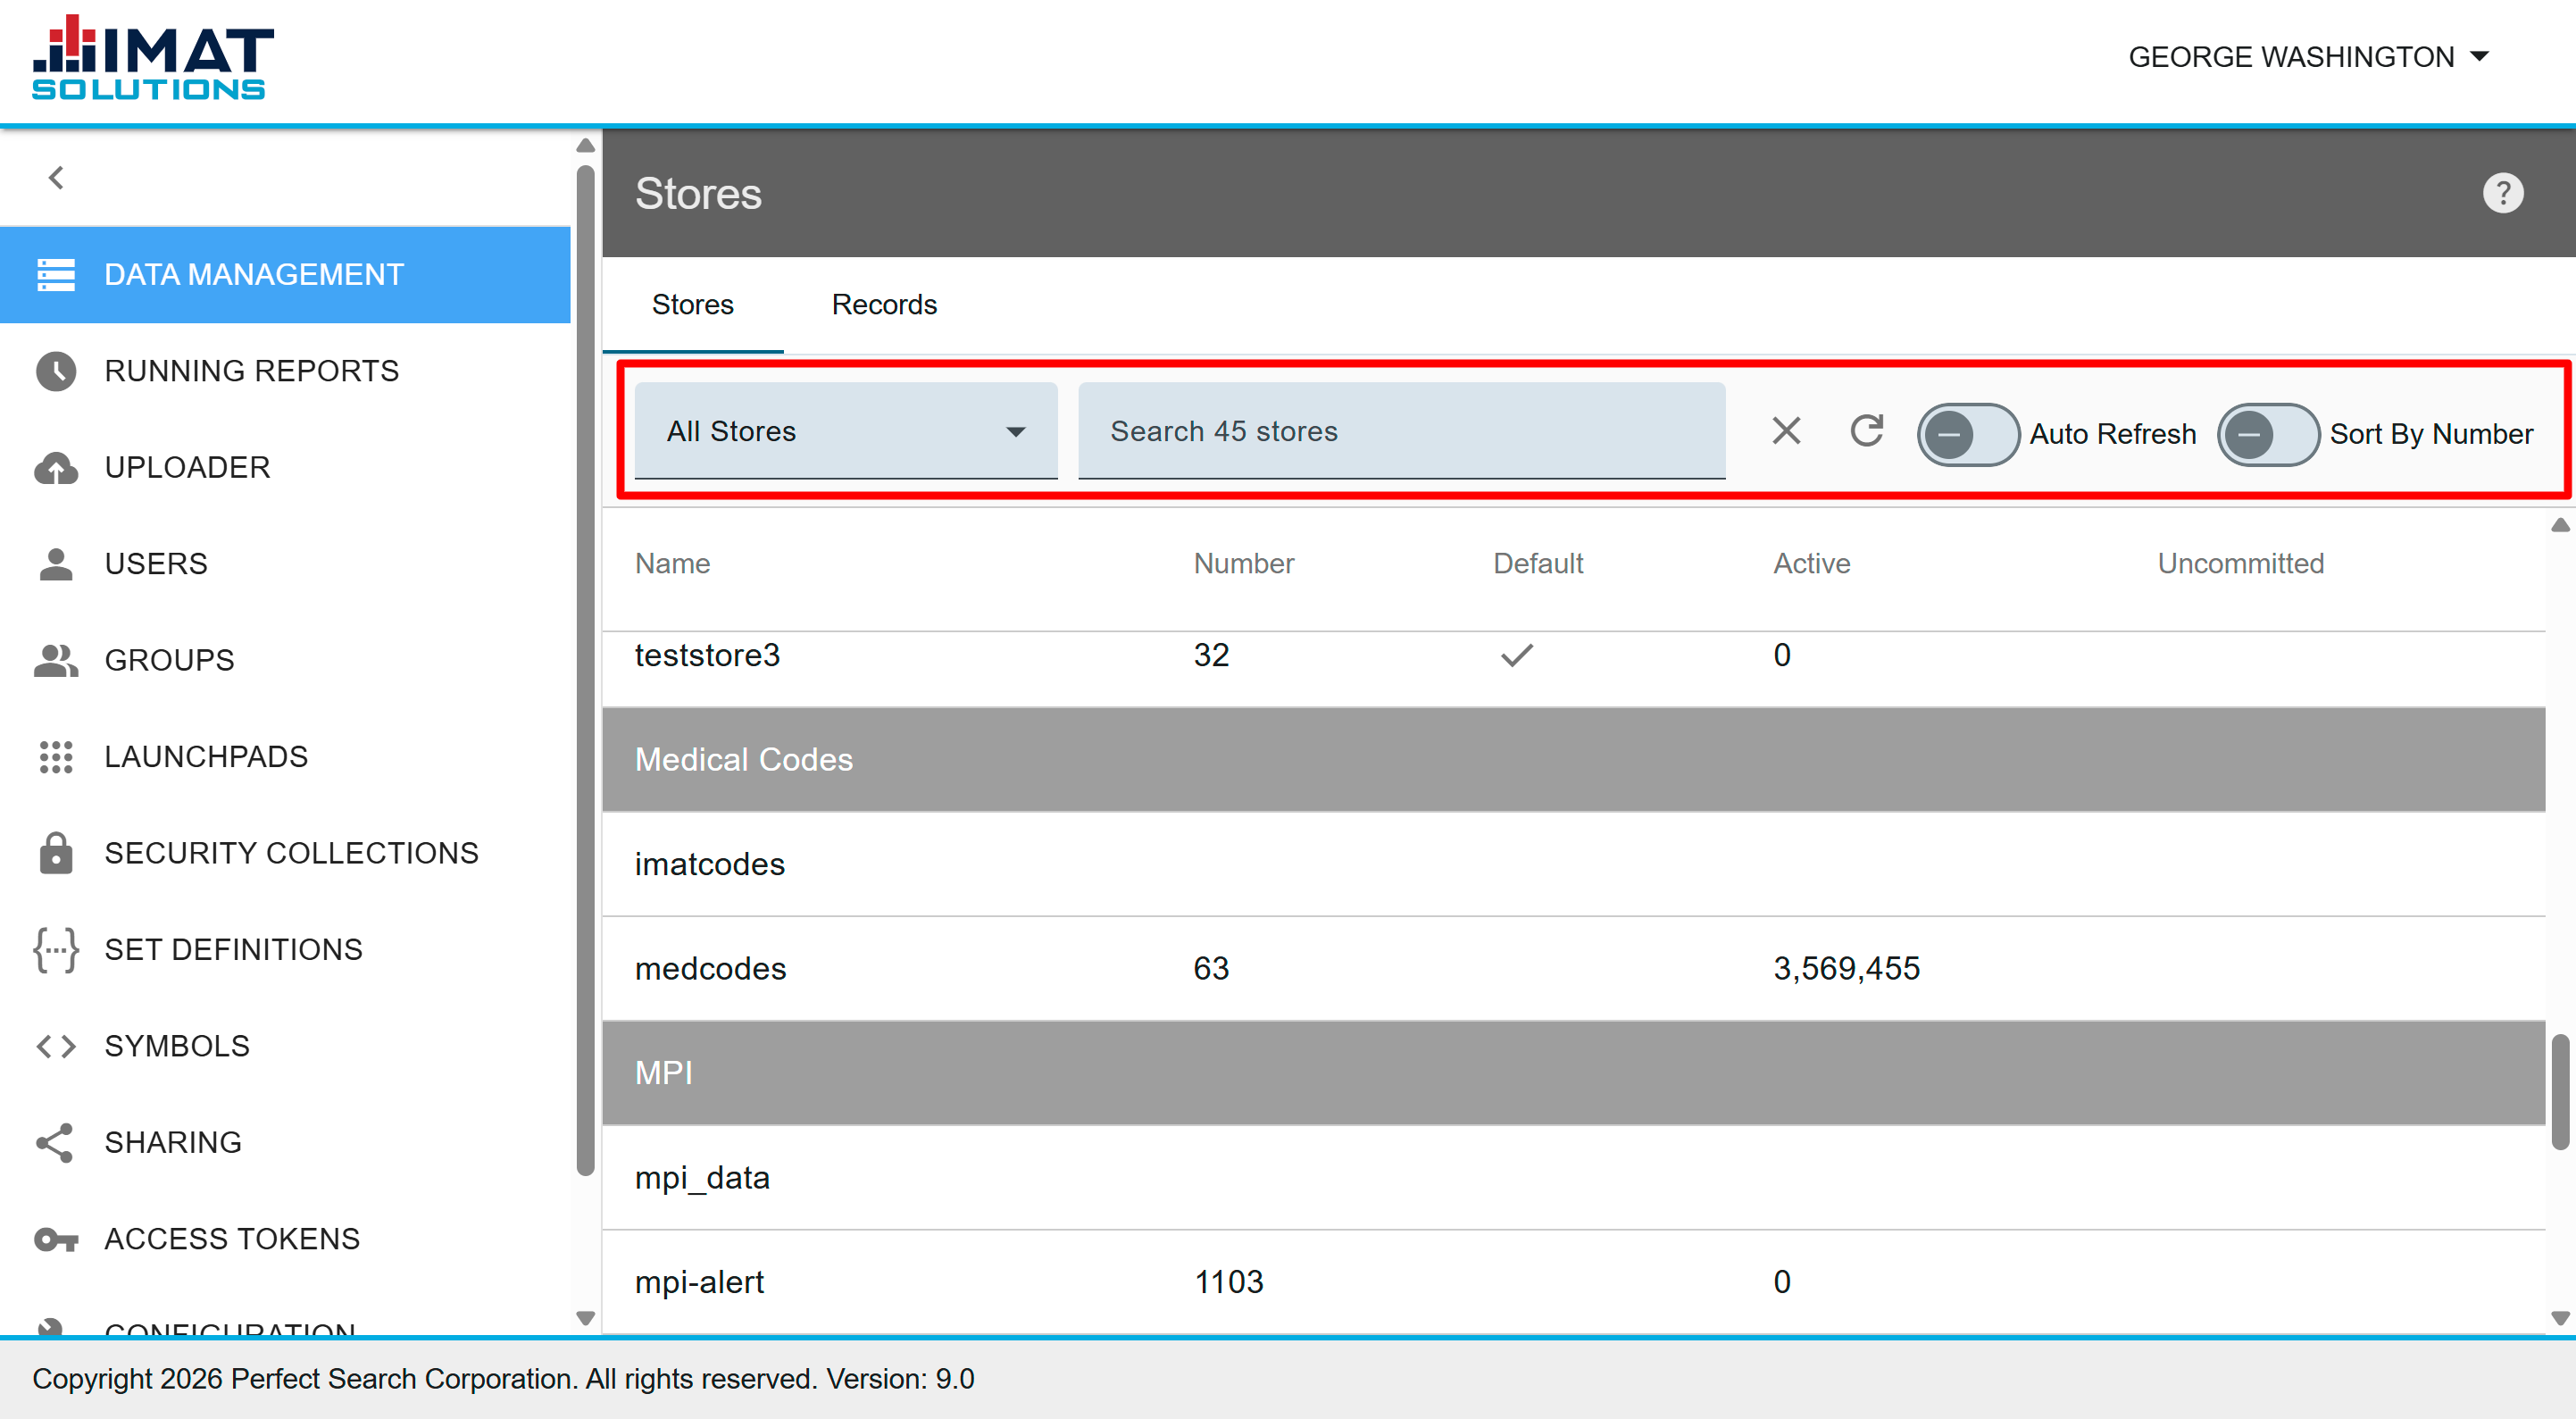Click the Sharing share icon
This screenshot has height=1419, width=2576.
(56, 1143)
